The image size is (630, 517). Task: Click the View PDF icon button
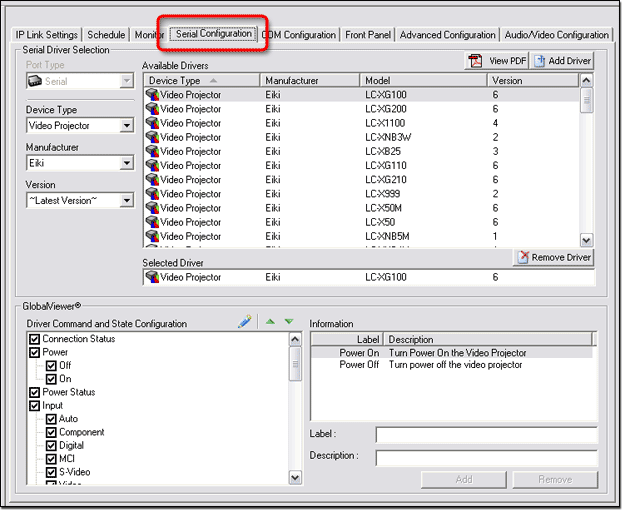click(498, 61)
